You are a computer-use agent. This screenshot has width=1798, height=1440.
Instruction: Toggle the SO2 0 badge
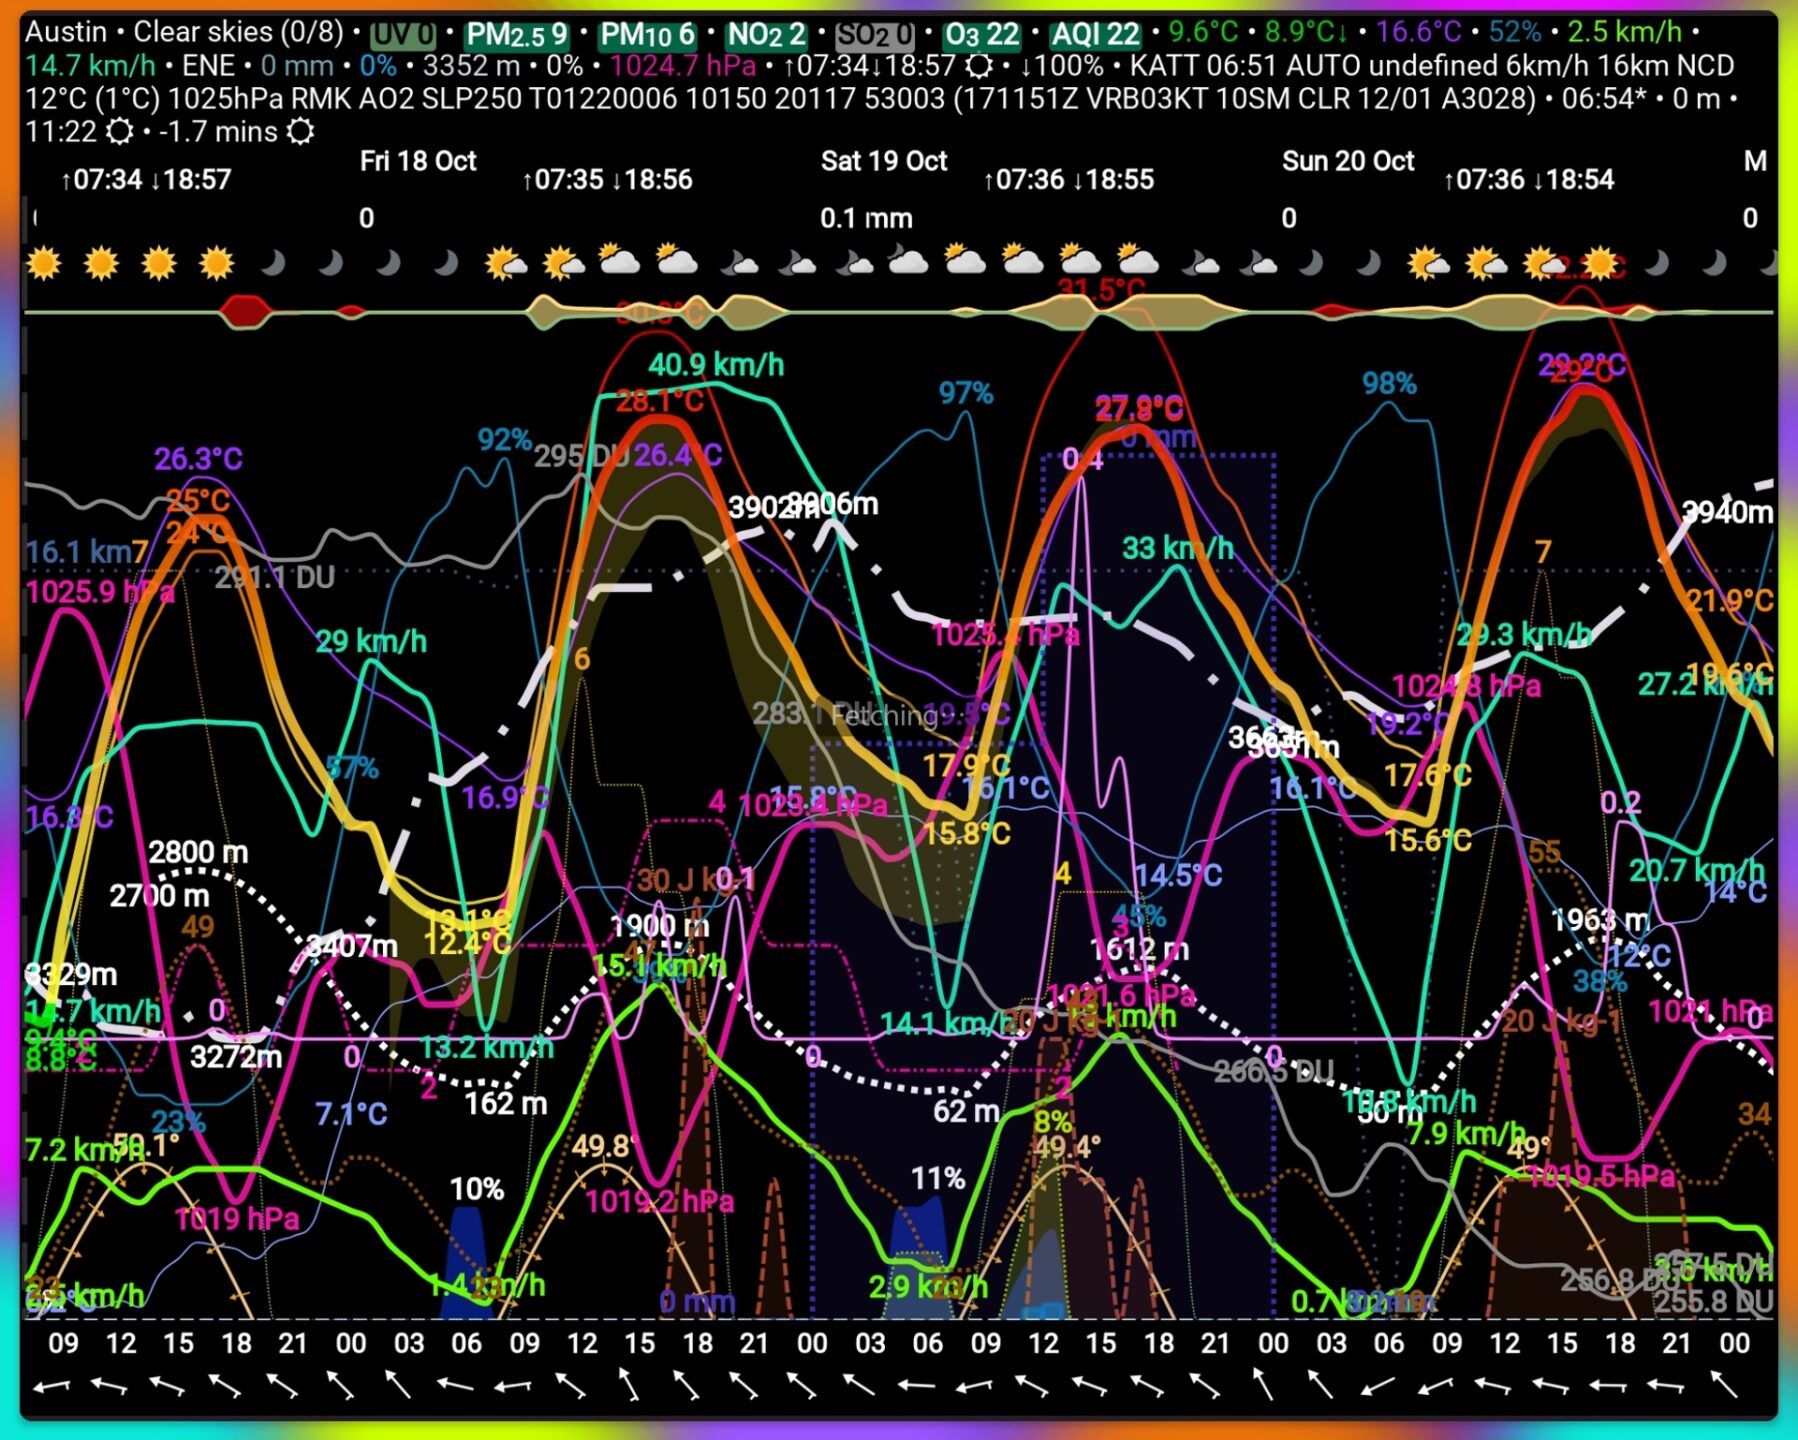coord(869,31)
